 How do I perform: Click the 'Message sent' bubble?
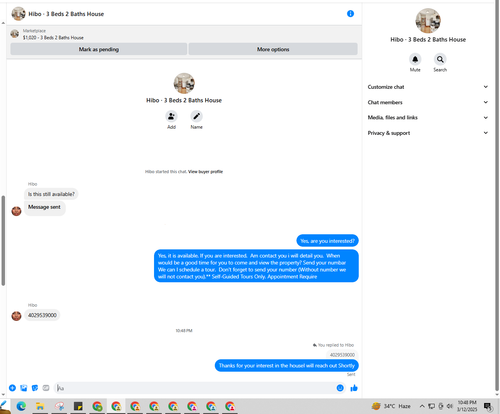click(44, 208)
